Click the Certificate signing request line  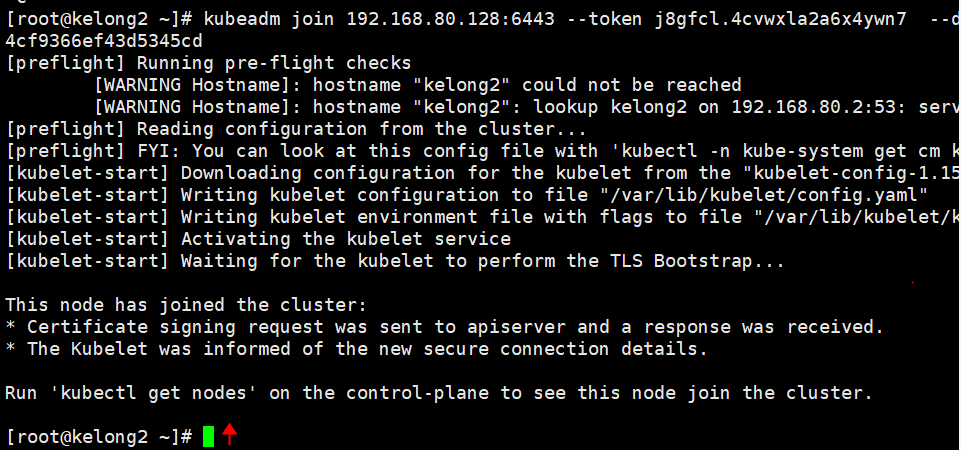tap(445, 327)
